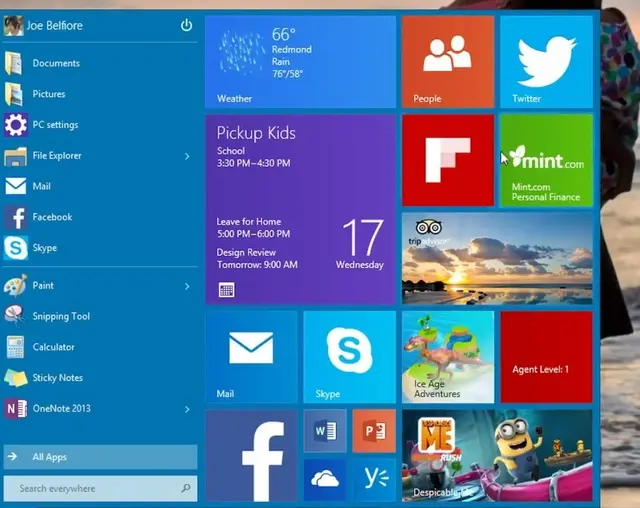
Task: Click the power button icon
Action: [187, 25]
